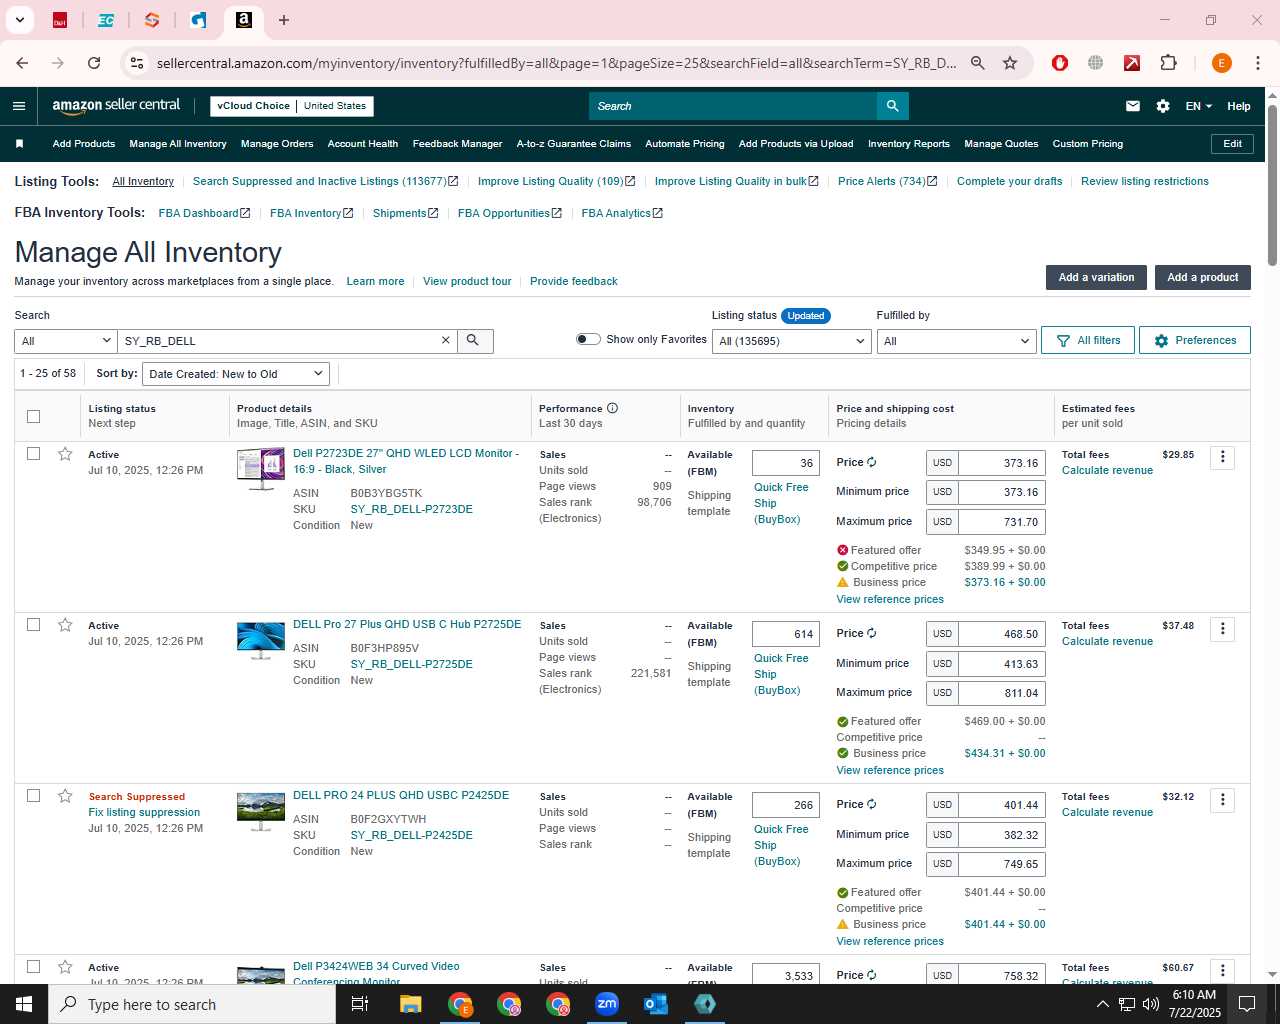Open SKU SY_RB_DELL-P2725DE link
Viewport: 1280px width, 1024px height.
coord(411,664)
